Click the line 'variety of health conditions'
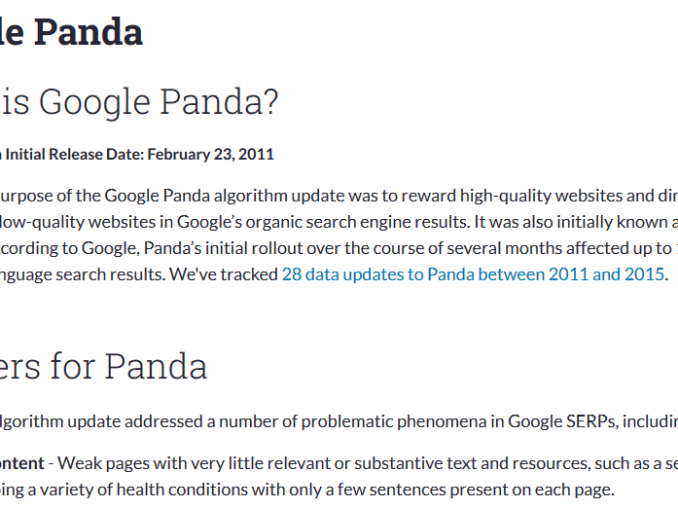This screenshot has width=678, height=509. (x=307, y=490)
